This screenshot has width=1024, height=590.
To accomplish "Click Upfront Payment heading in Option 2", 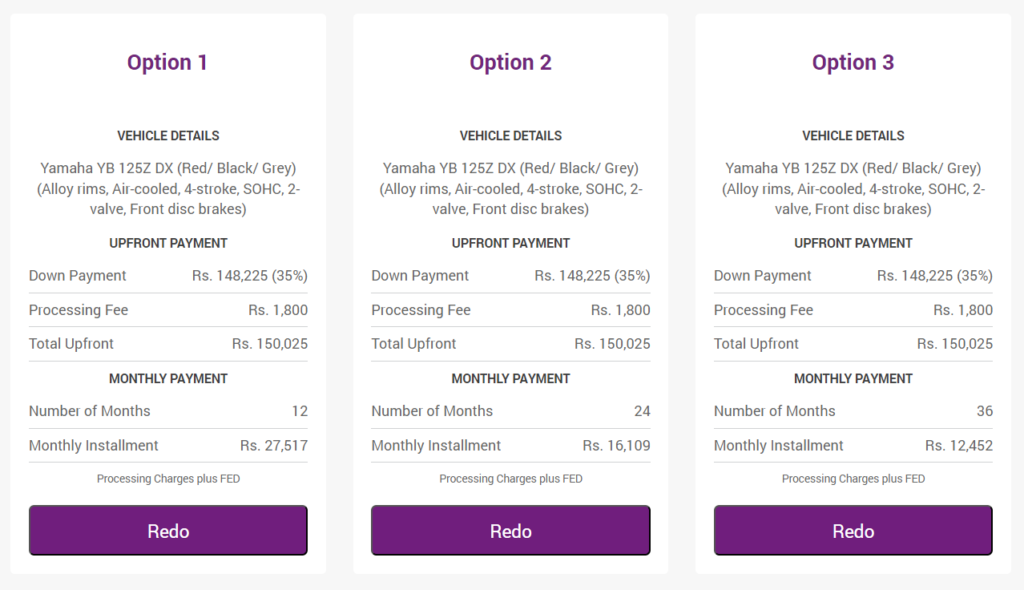I will (511, 243).
